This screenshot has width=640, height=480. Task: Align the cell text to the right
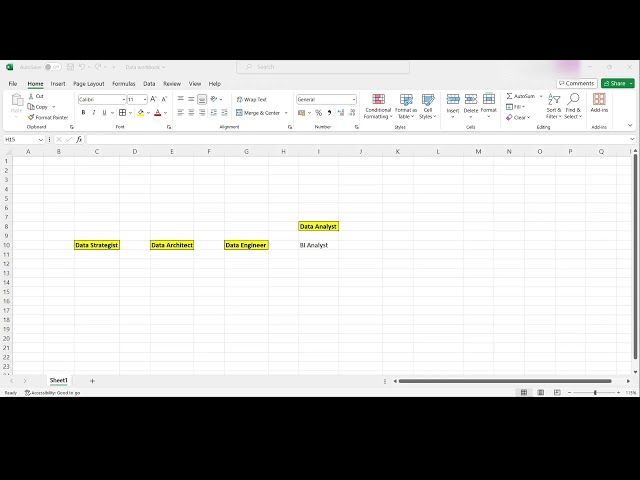click(202, 113)
